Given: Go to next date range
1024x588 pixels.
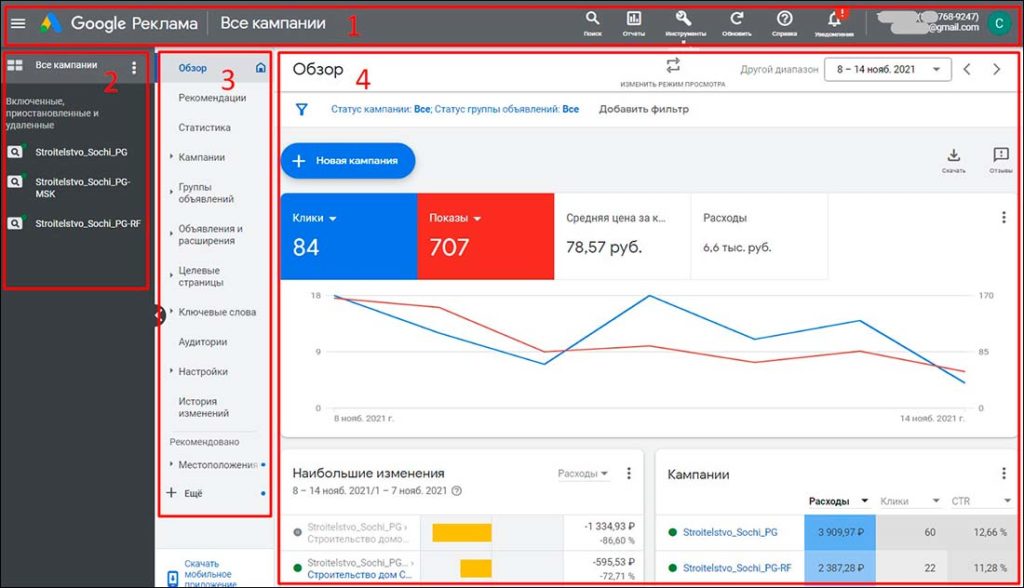Looking at the screenshot, I should tap(997, 69).
